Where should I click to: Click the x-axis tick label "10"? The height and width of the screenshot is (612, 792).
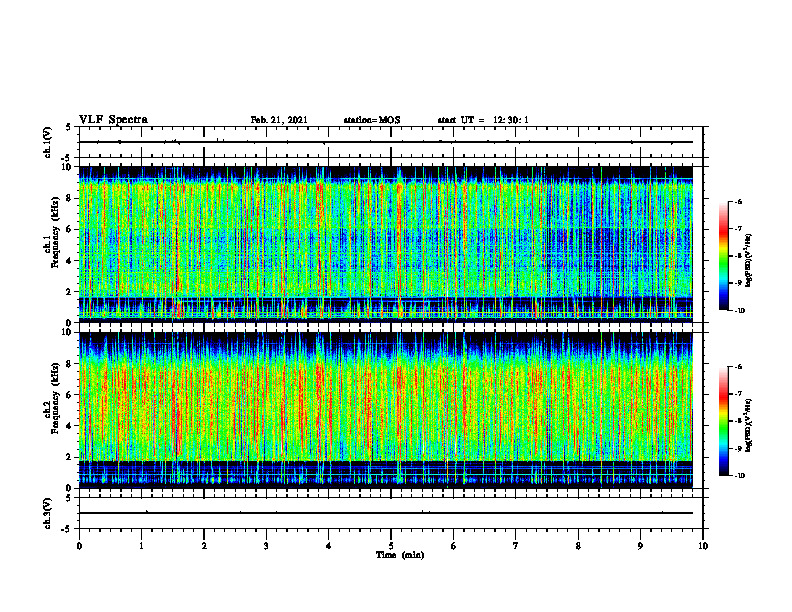(703, 546)
